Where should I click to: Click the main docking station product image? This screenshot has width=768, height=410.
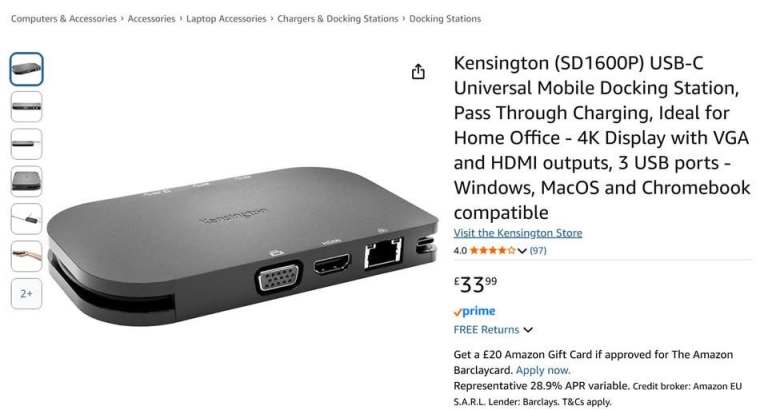242,246
